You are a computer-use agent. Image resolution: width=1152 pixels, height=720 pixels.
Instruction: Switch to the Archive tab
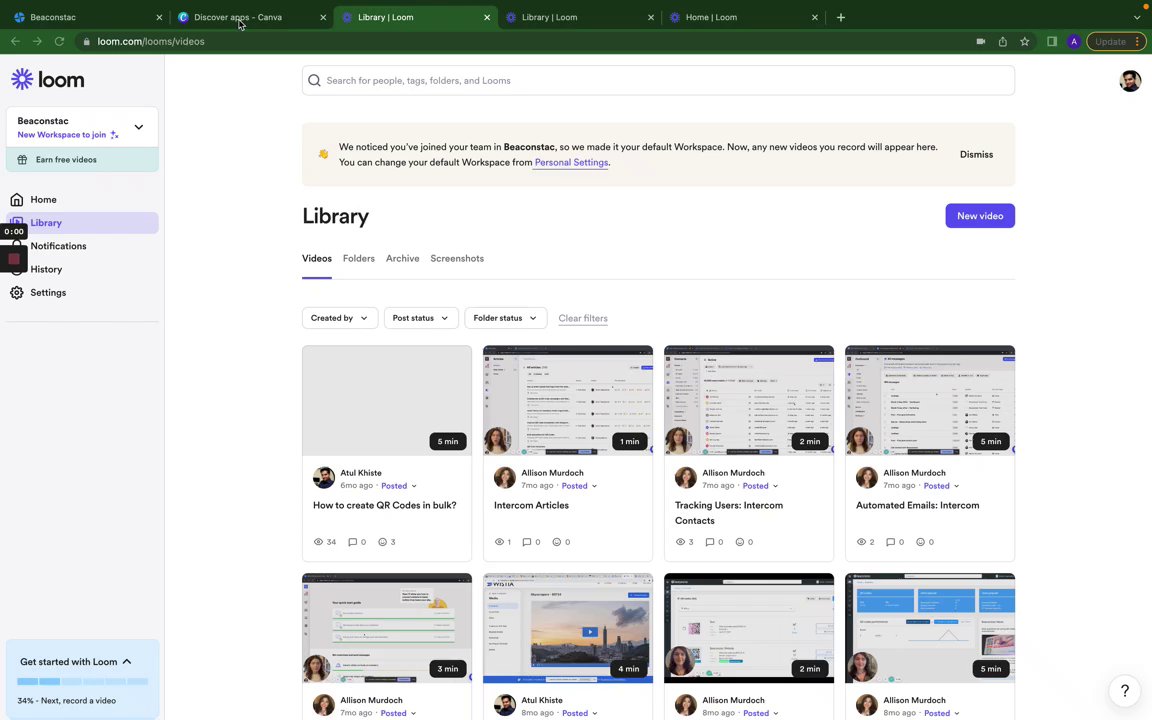tap(403, 259)
